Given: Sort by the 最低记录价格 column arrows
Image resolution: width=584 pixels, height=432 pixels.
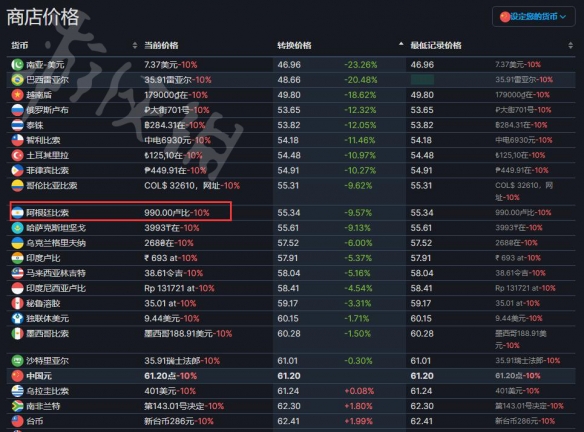Looking at the screenshot, I should (x=570, y=45).
